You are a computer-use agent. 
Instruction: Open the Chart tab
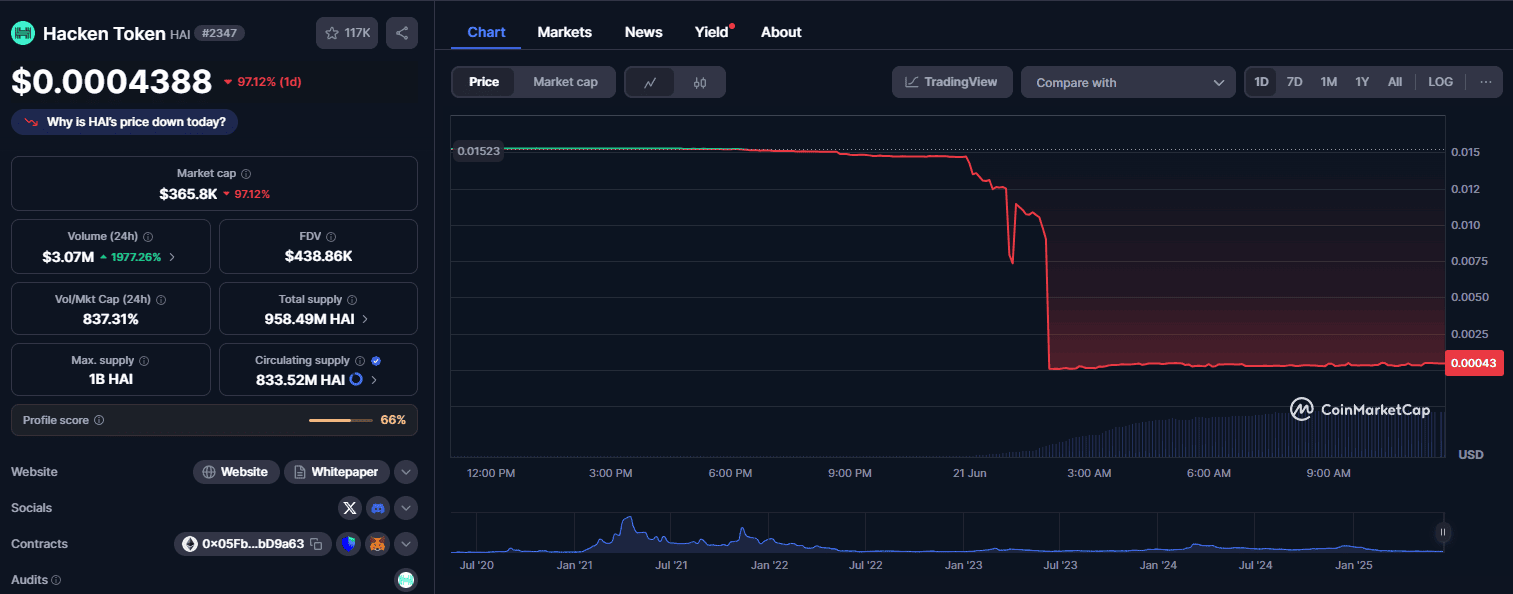pos(486,32)
